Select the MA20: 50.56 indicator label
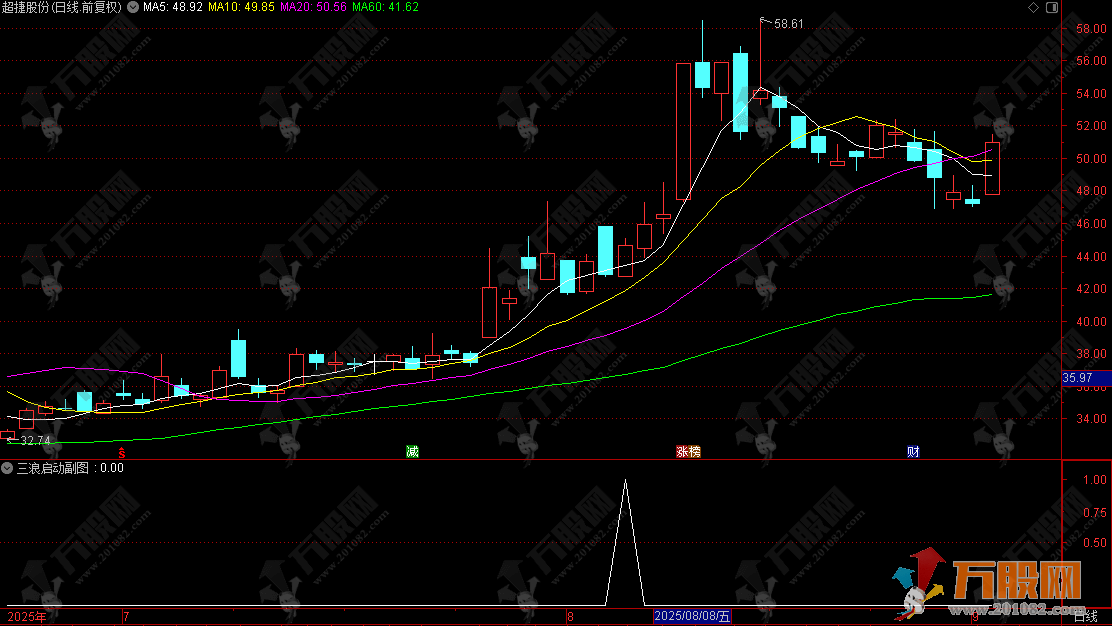 (313, 7)
